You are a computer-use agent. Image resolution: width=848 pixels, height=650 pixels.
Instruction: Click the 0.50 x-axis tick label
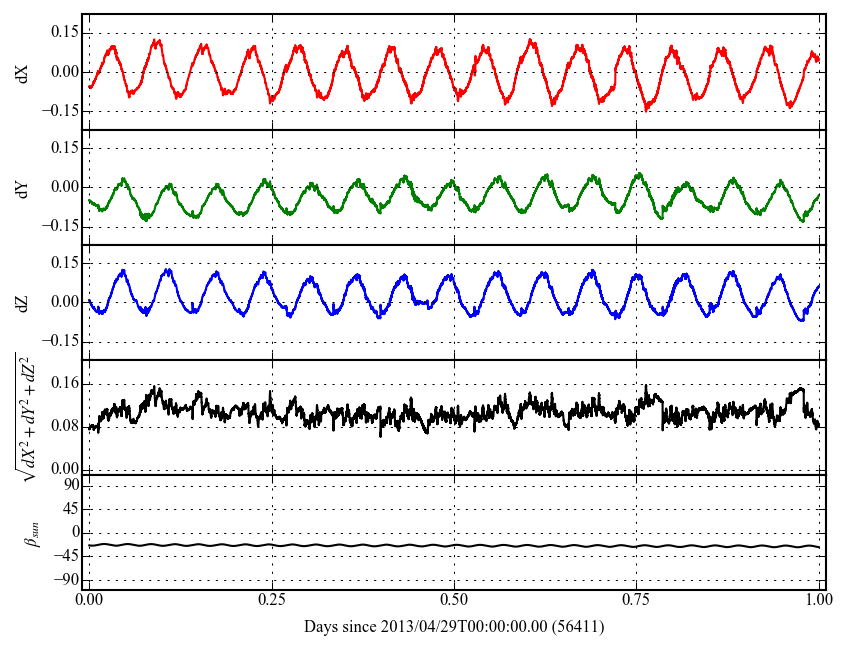[454, 603]
